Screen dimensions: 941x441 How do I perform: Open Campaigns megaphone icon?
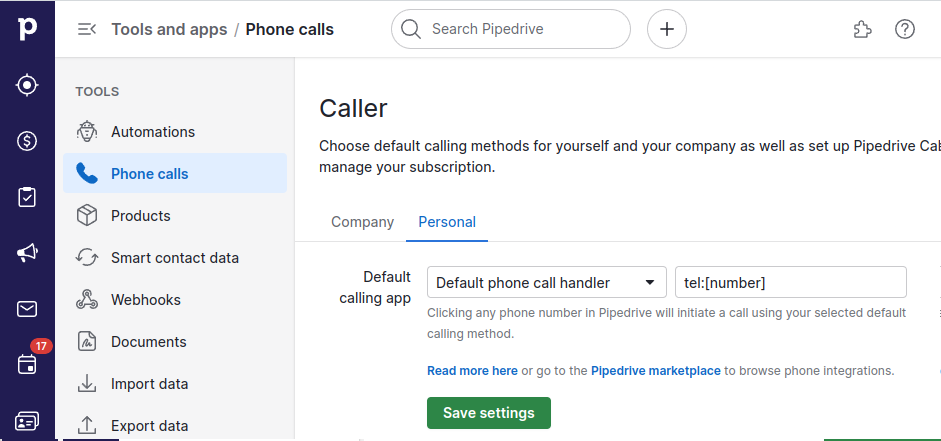pos(27,253)
